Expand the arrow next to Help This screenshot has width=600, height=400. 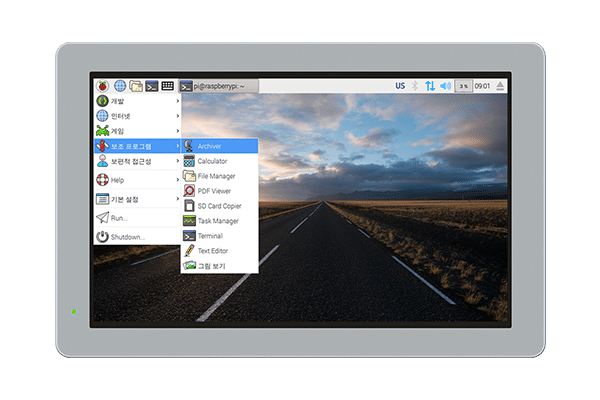tap(178, 180)
